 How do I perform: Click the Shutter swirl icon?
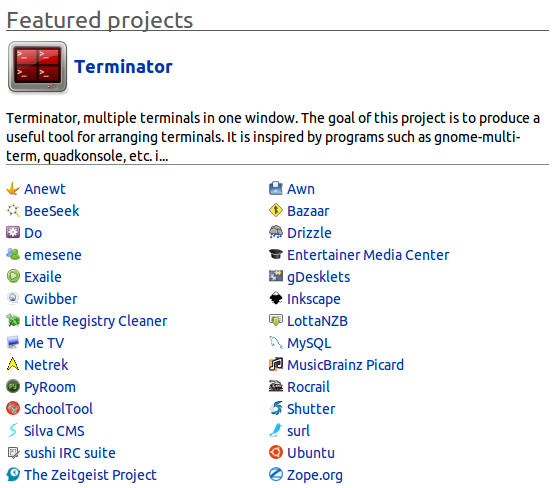coord(276,408)
